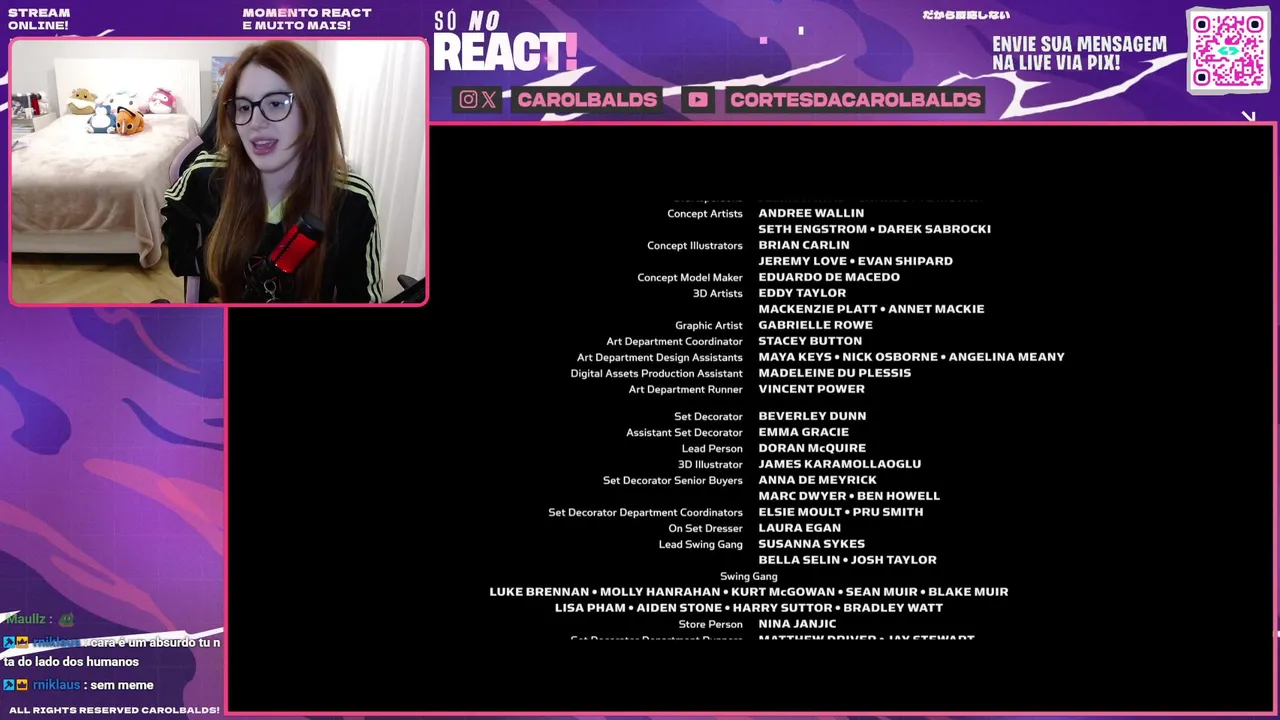
Task: Click the credit name 'EMMA GRACIE'
Action: tap(803, 432)
